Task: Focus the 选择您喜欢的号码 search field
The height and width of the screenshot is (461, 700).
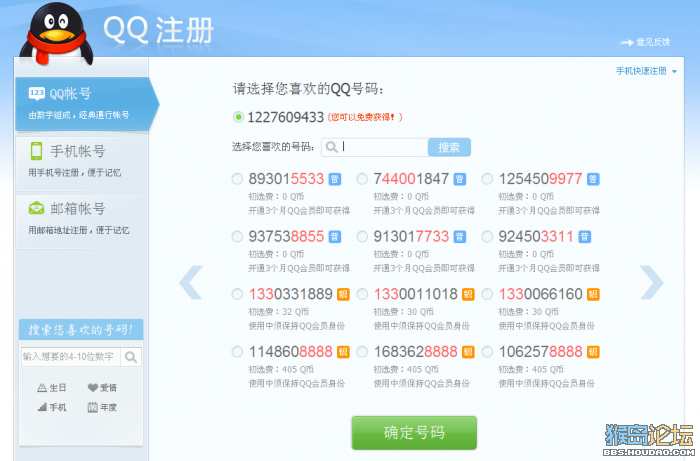Action: tap(375, 147)
